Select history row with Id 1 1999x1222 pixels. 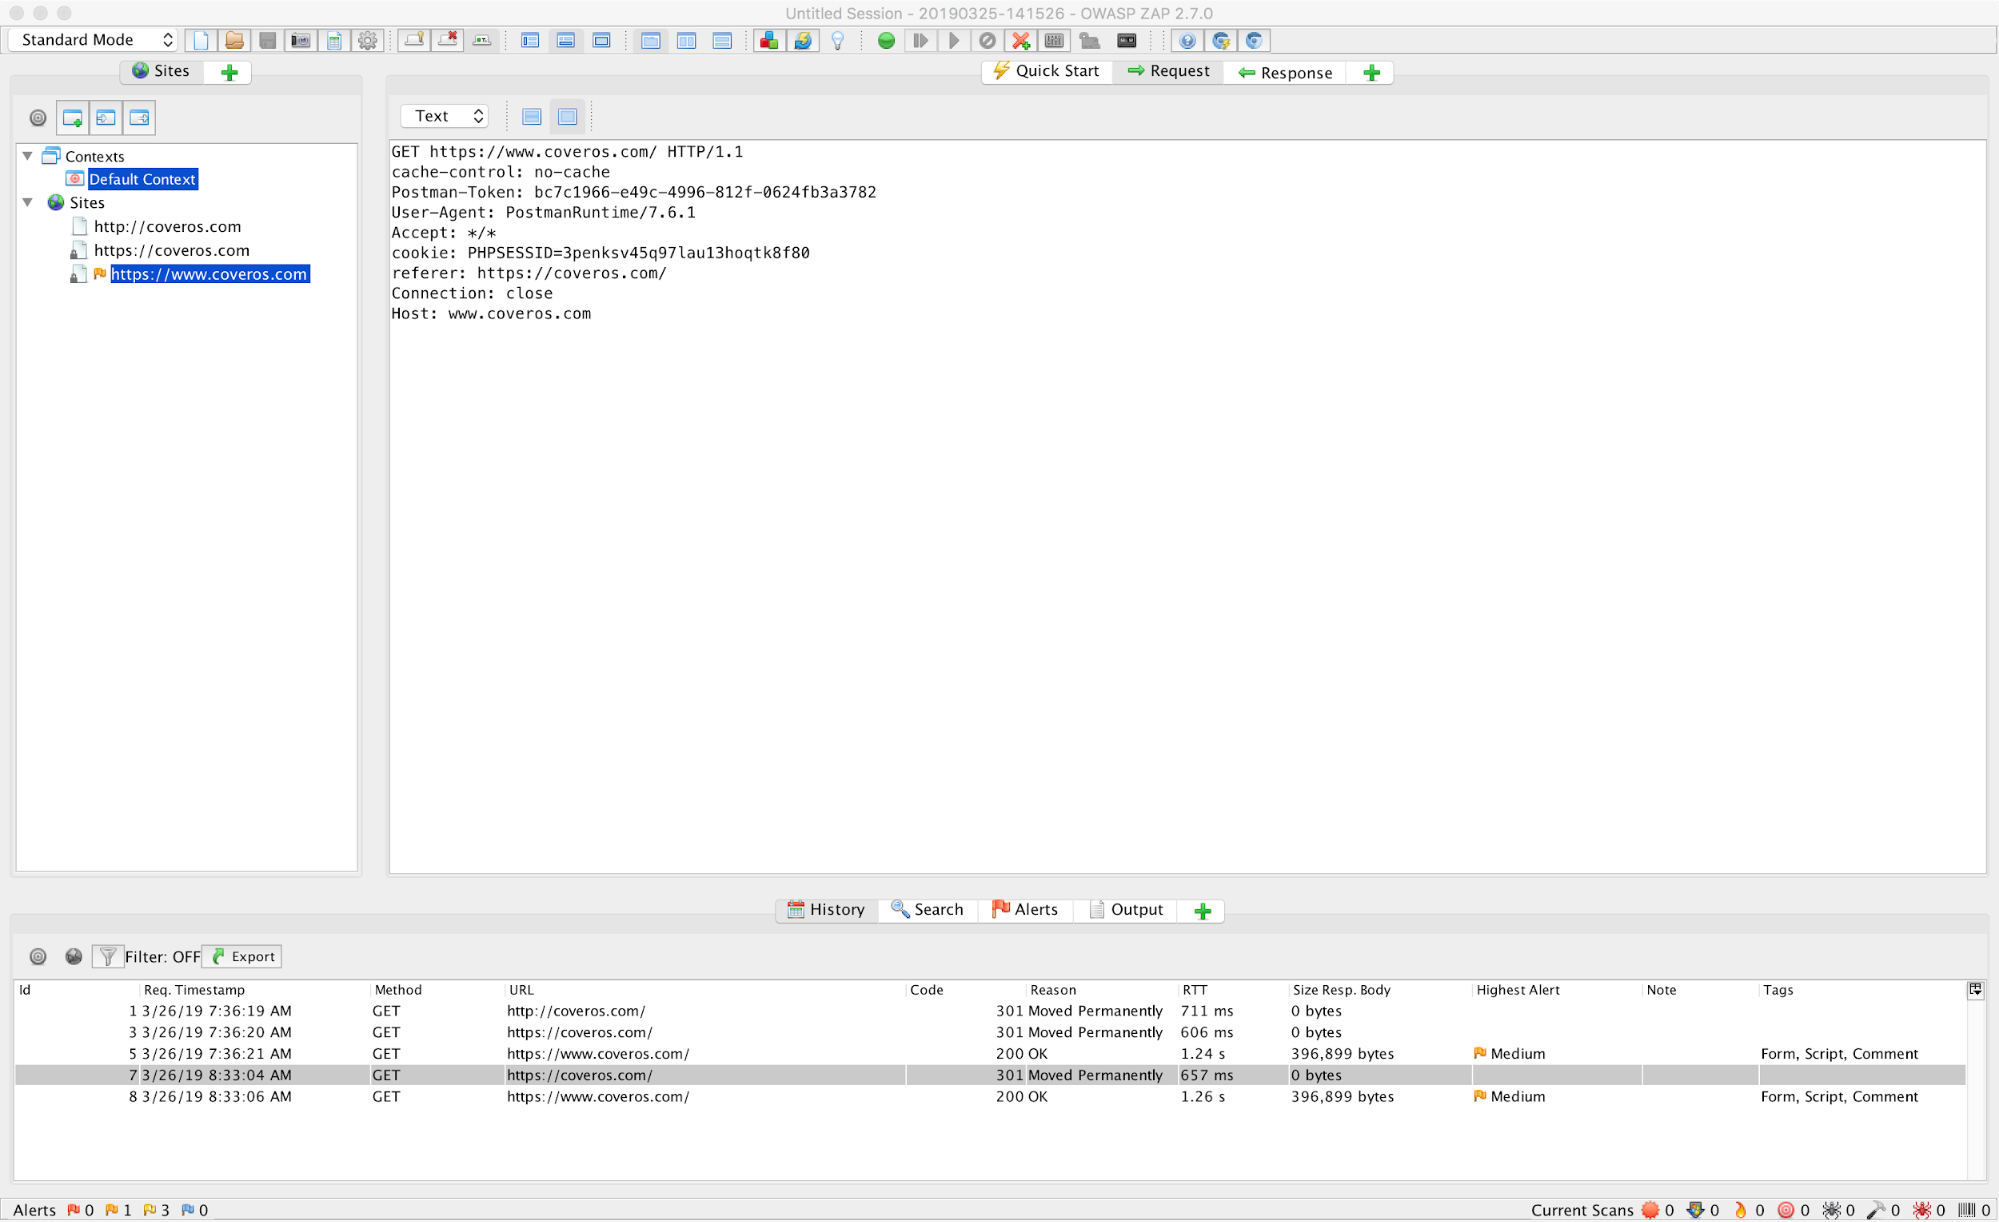(990, 1011)
